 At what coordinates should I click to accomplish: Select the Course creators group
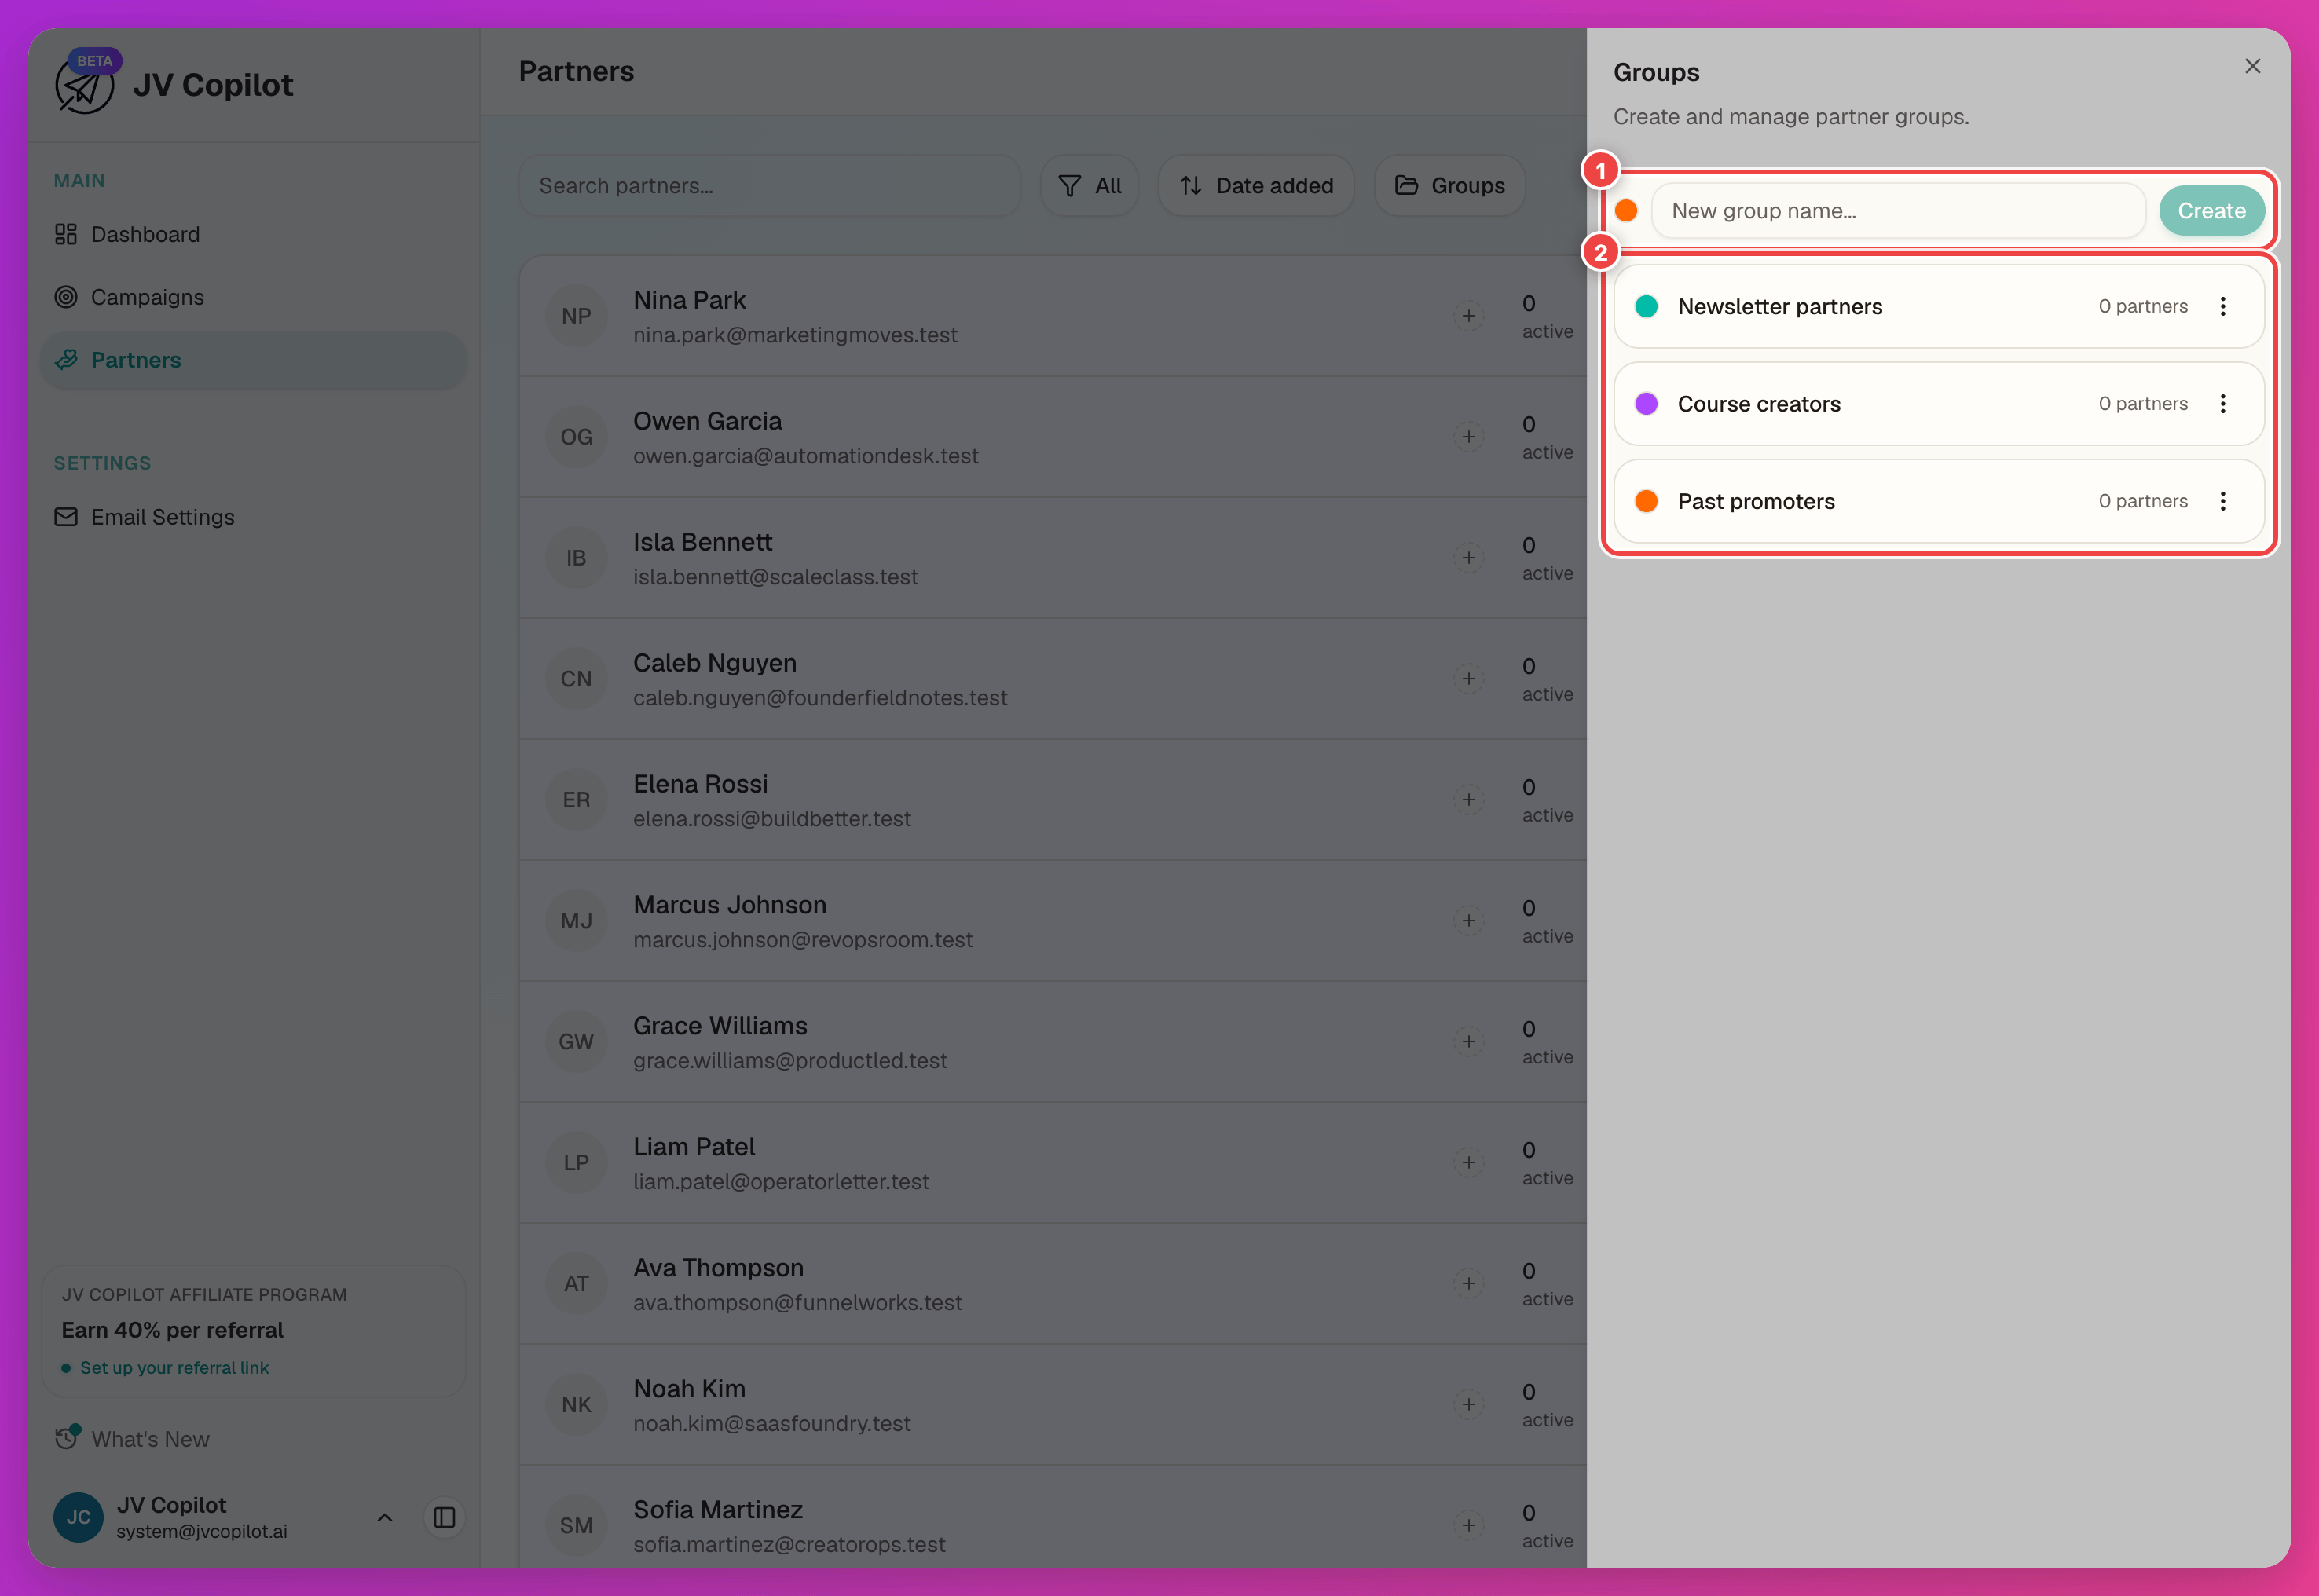1938,403
